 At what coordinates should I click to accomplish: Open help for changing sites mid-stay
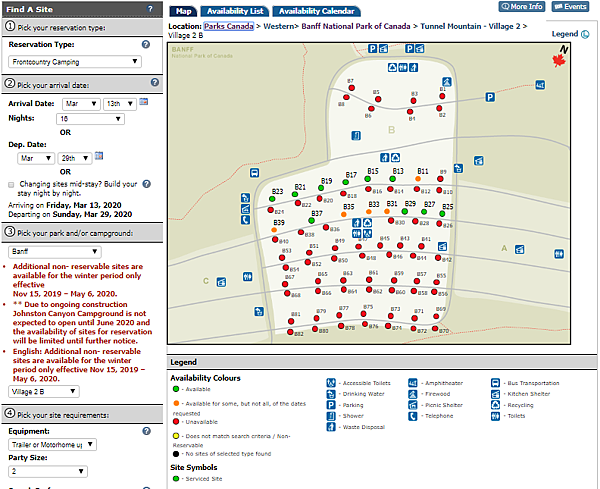point(147,184)
